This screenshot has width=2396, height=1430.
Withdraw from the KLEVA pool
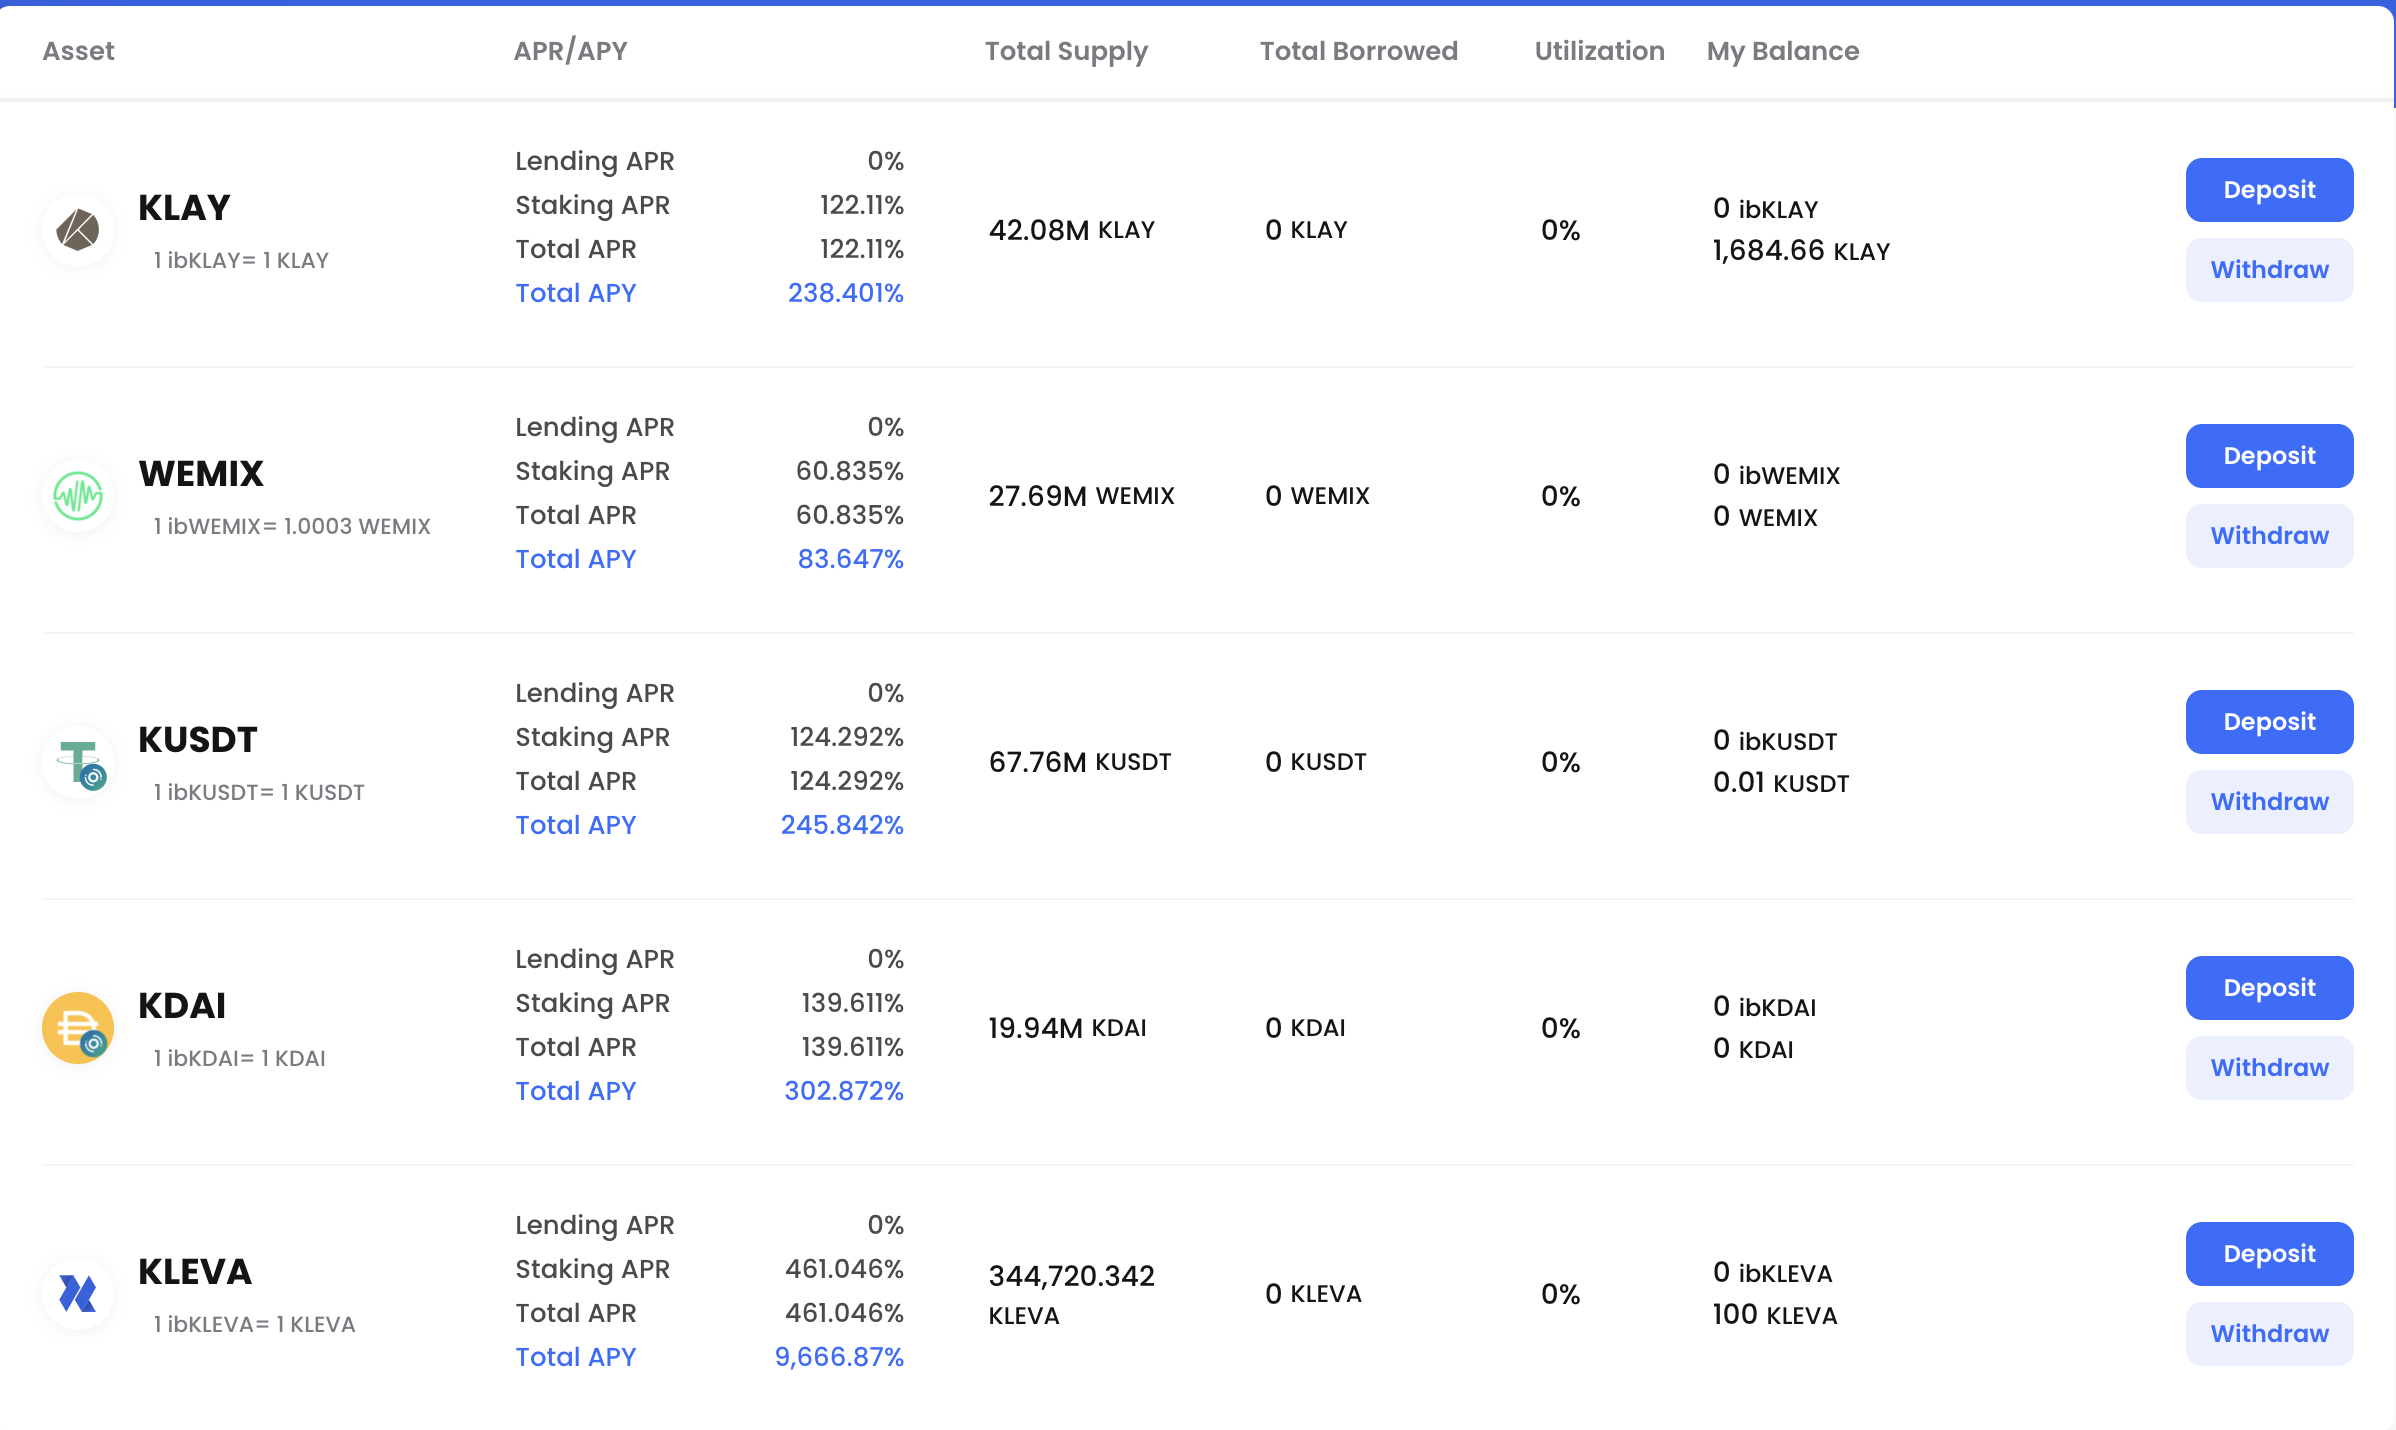click(x=2269, y=1334)
